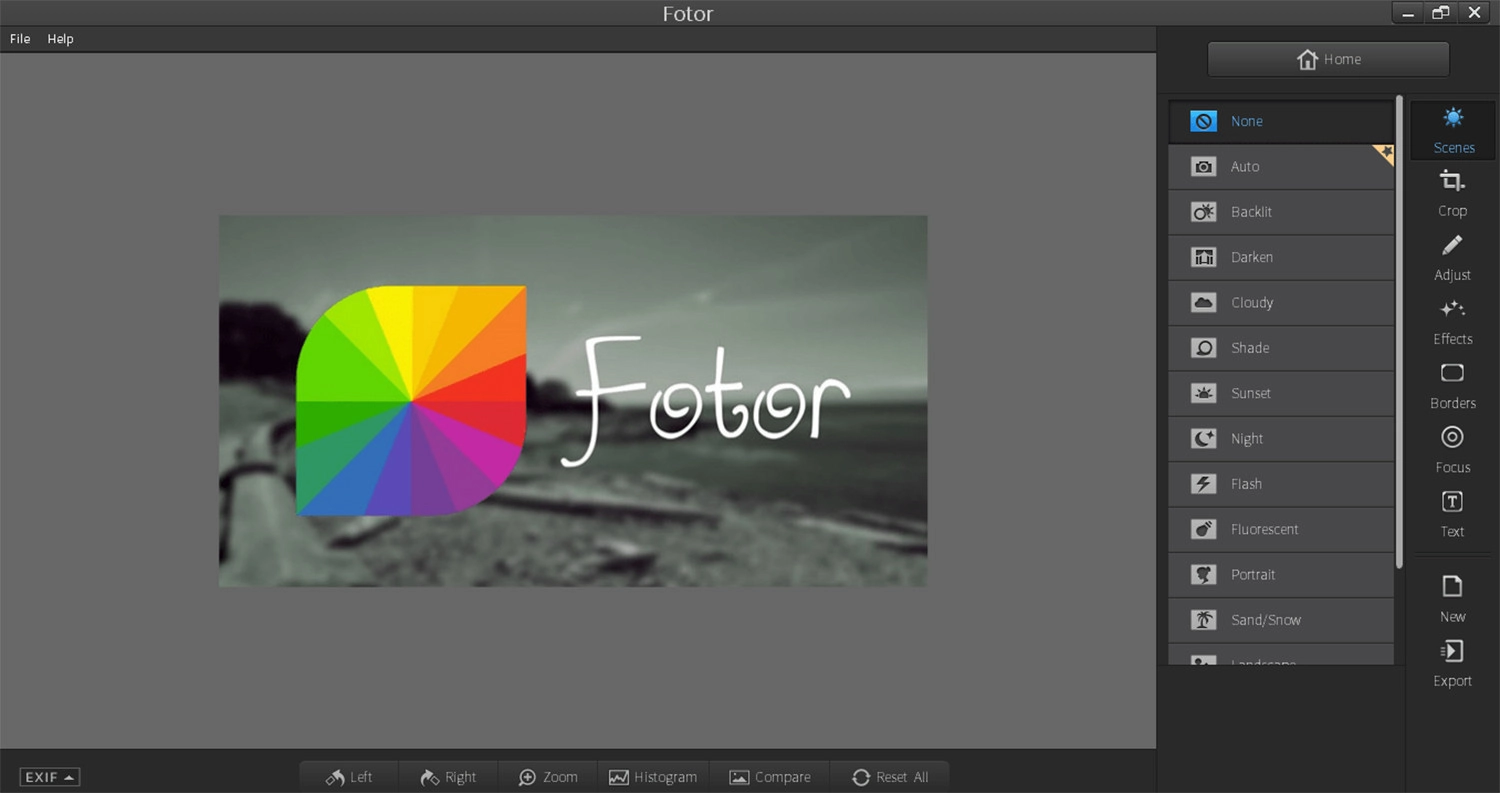Export the current image

[x=1453, y=664]
